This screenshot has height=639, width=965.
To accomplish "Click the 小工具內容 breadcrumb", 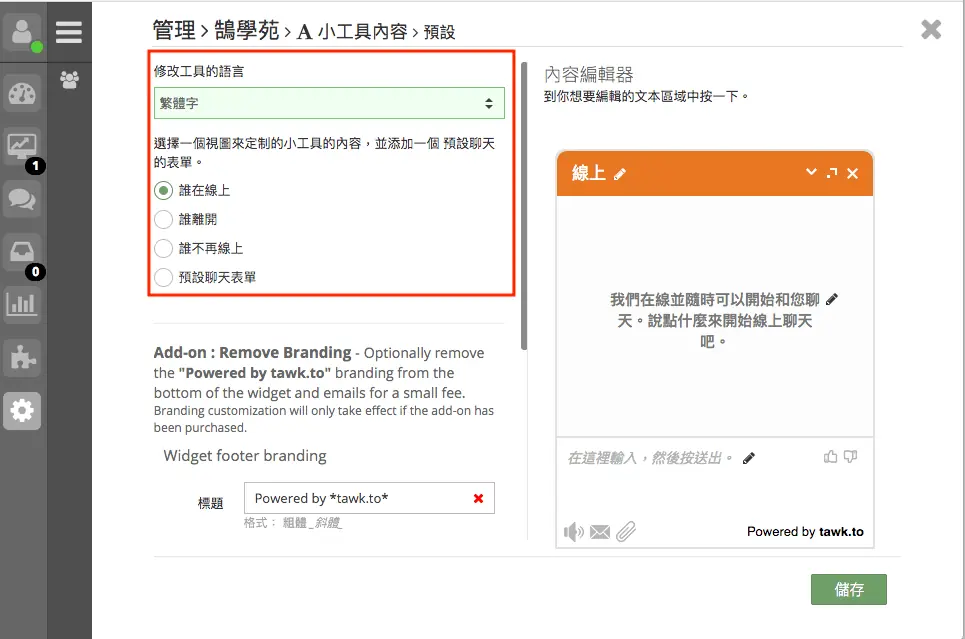I will click(362, 31).
